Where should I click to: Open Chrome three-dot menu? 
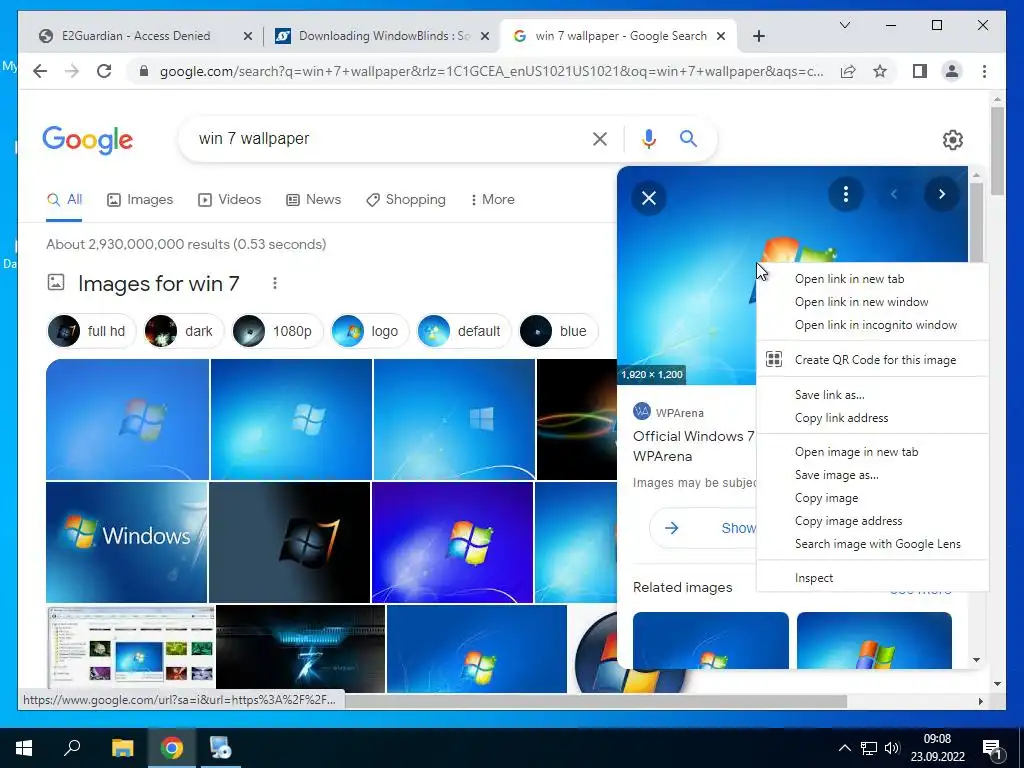point(984,71)
